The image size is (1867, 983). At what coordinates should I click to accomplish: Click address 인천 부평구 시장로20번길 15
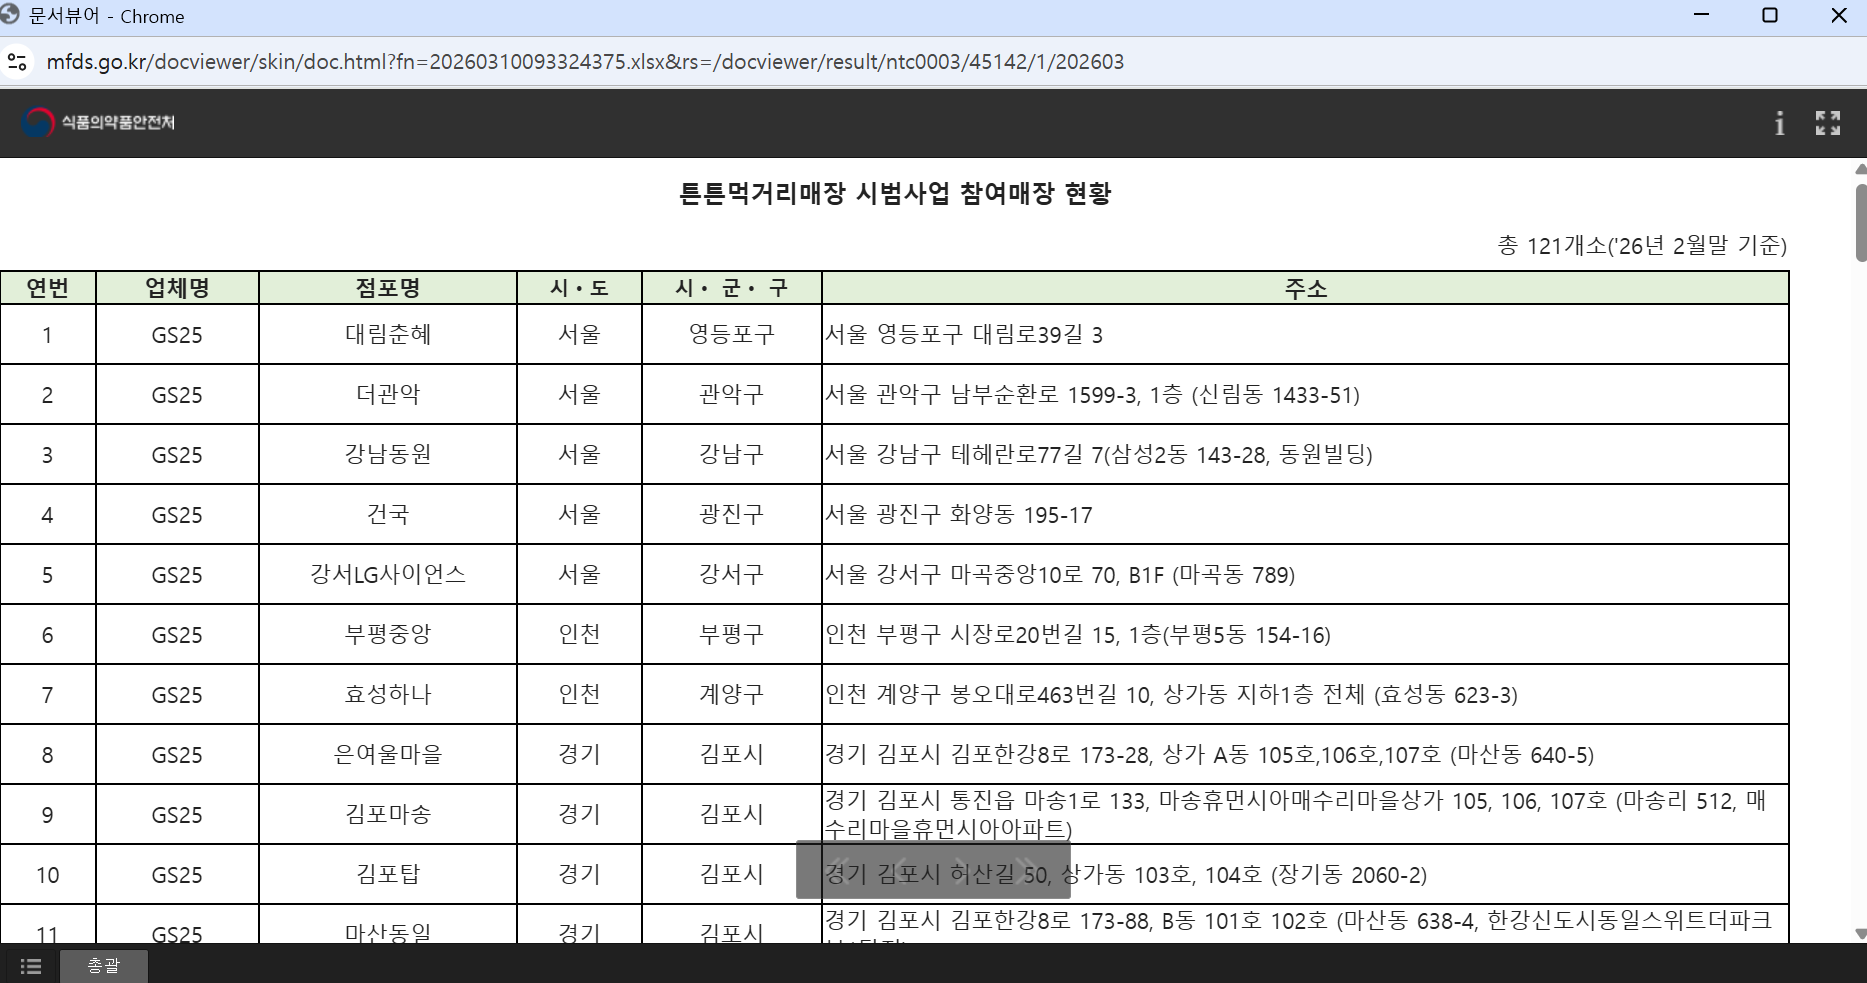[x=1078, y=634]
